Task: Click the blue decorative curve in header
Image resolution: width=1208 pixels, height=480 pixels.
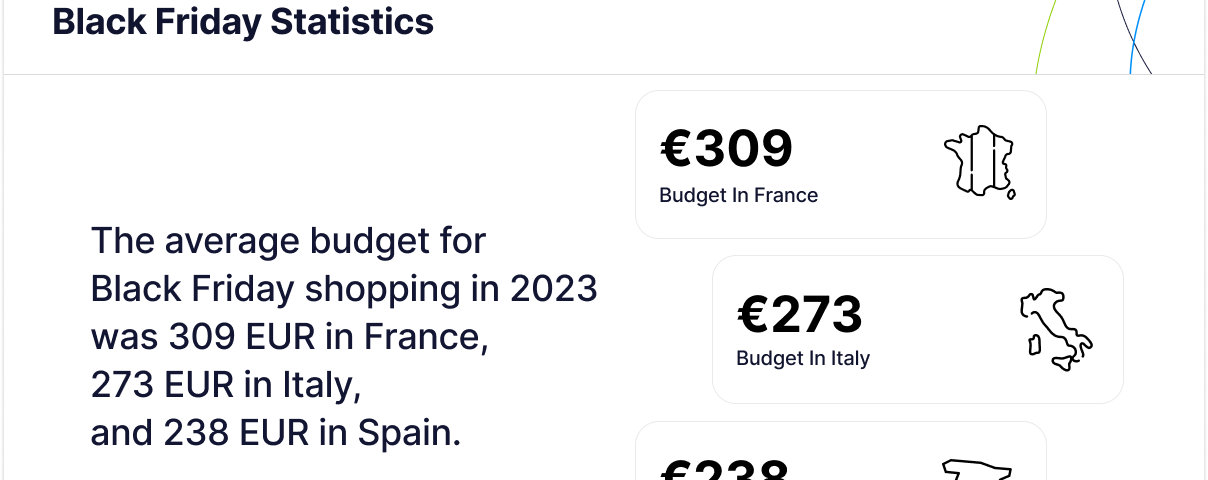Action: 1137,36
